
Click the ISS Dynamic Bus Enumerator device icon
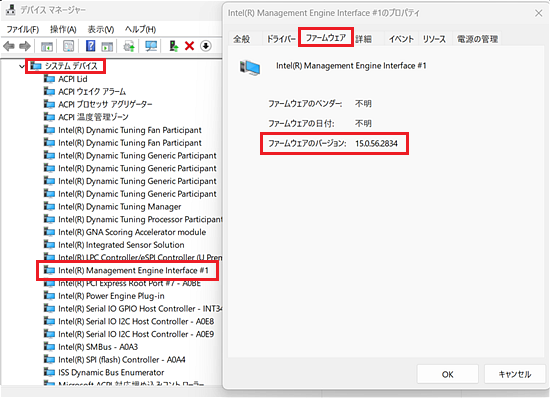49,372
